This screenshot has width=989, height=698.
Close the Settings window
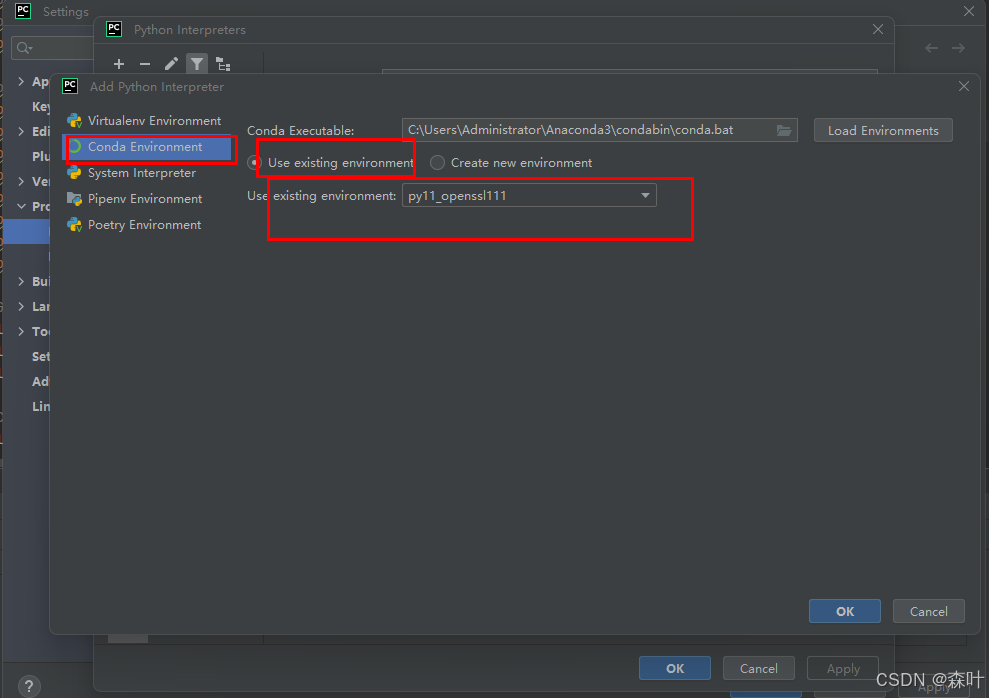pyautogui.click(x=969, y=11)
